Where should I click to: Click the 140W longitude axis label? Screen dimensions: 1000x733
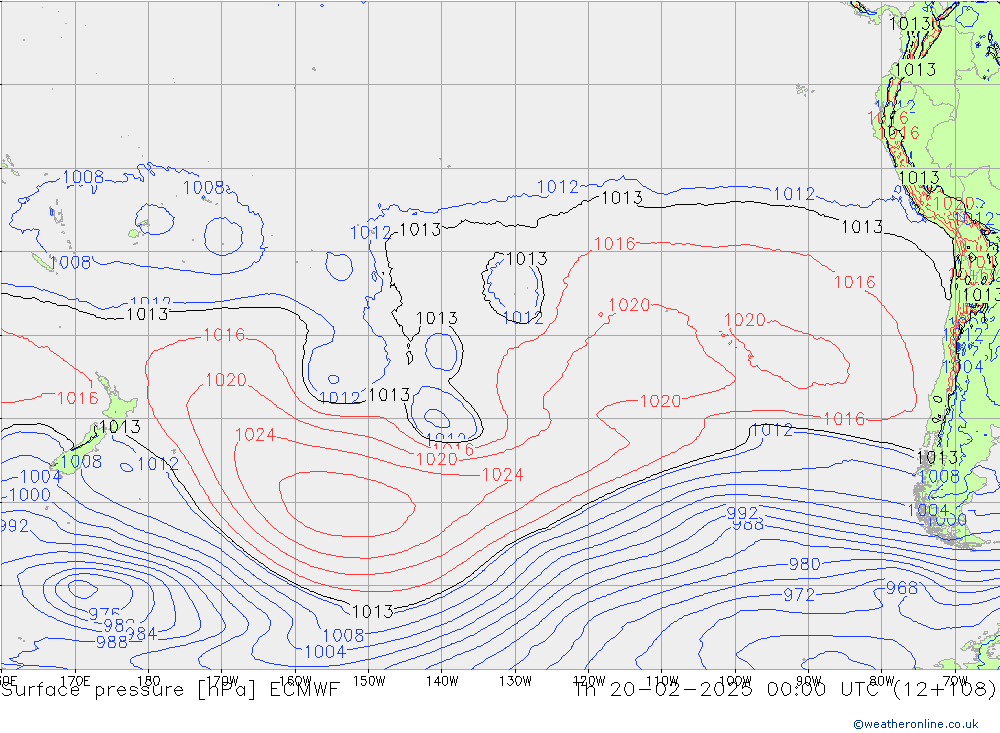point(443,681)
